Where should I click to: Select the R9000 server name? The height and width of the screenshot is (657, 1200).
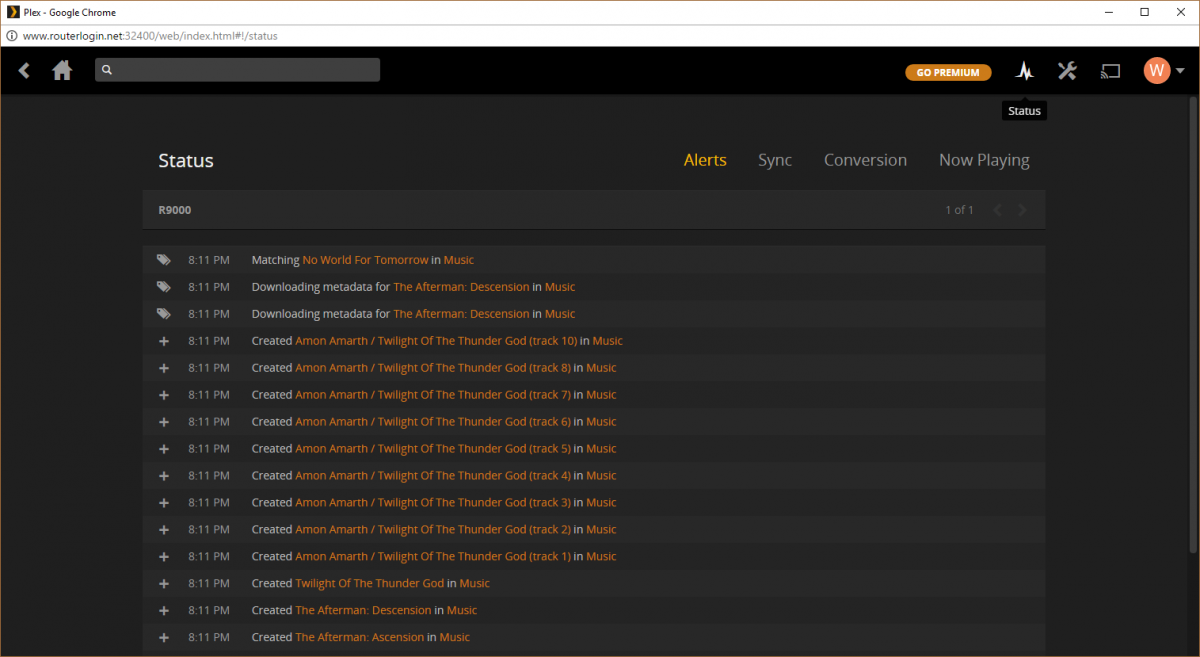[x=175, y=210]
